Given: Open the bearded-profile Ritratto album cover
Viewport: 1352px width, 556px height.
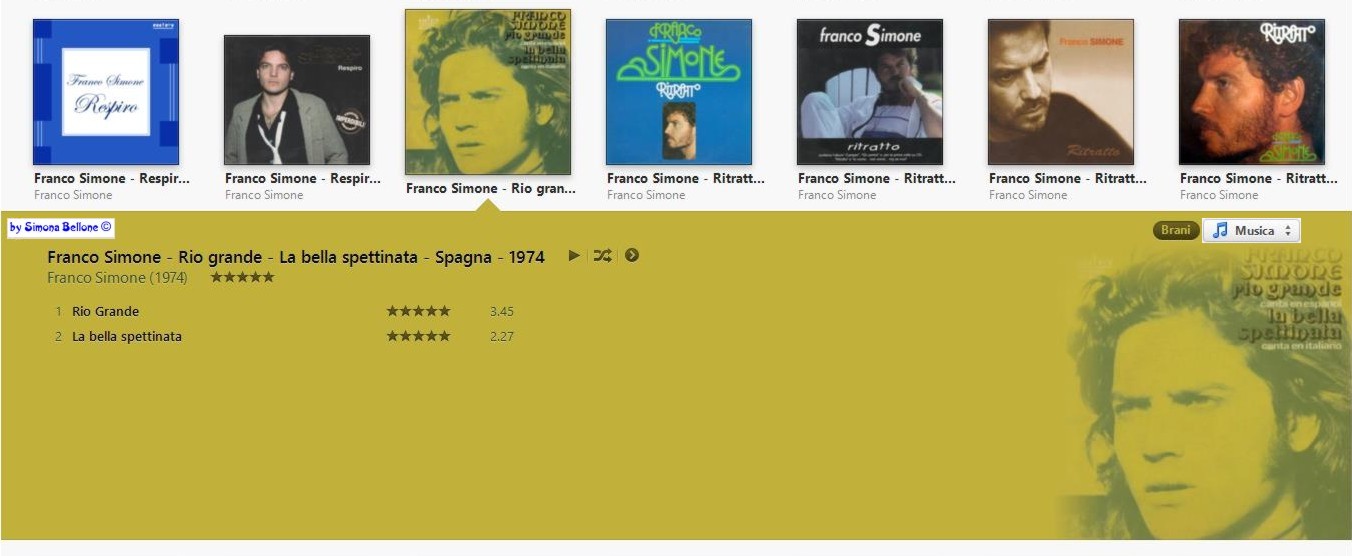Looking at the screenshot, I should [x=1252, y=92].
